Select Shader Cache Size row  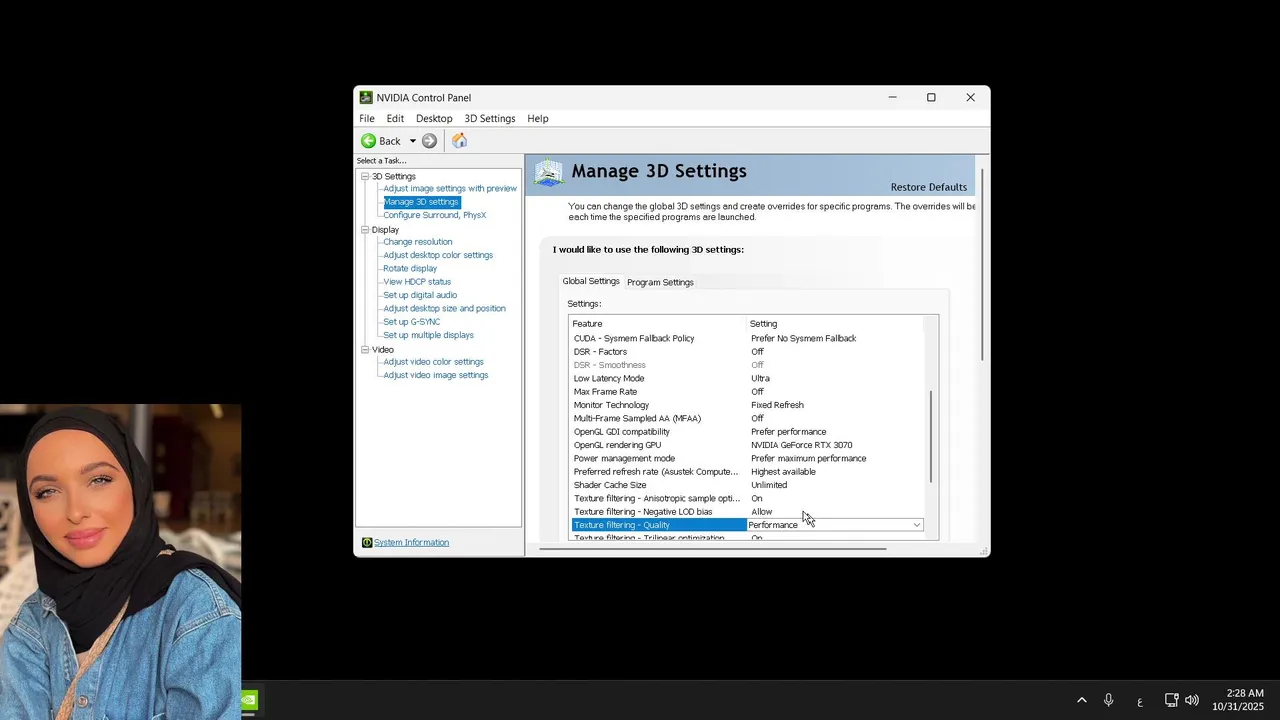(747, 485)
